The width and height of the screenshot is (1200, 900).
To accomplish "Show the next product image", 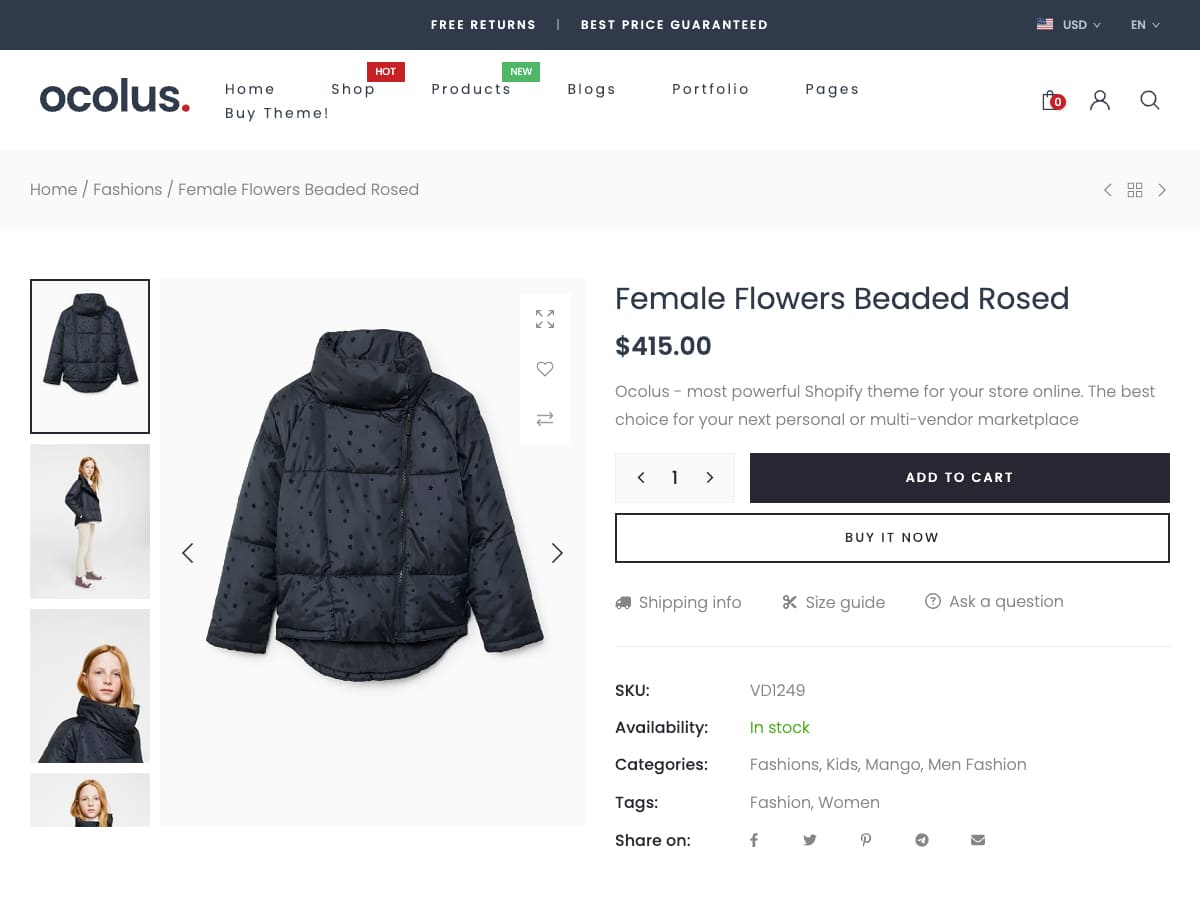I will (557, 553).
